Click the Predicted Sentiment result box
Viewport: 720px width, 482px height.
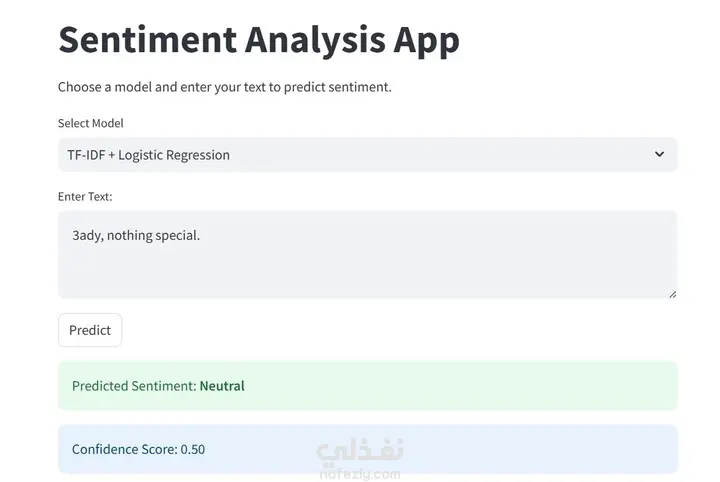(x=367, y=386)
